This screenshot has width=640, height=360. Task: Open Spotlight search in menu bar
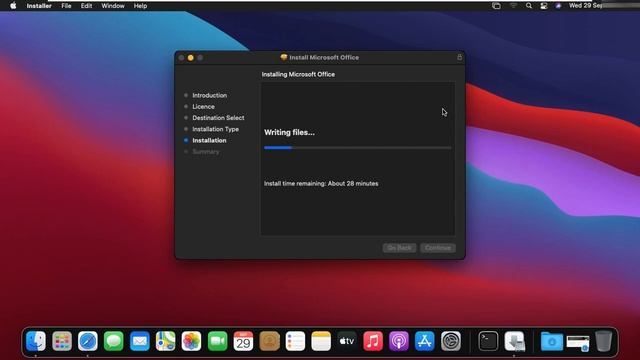(529, 6)
